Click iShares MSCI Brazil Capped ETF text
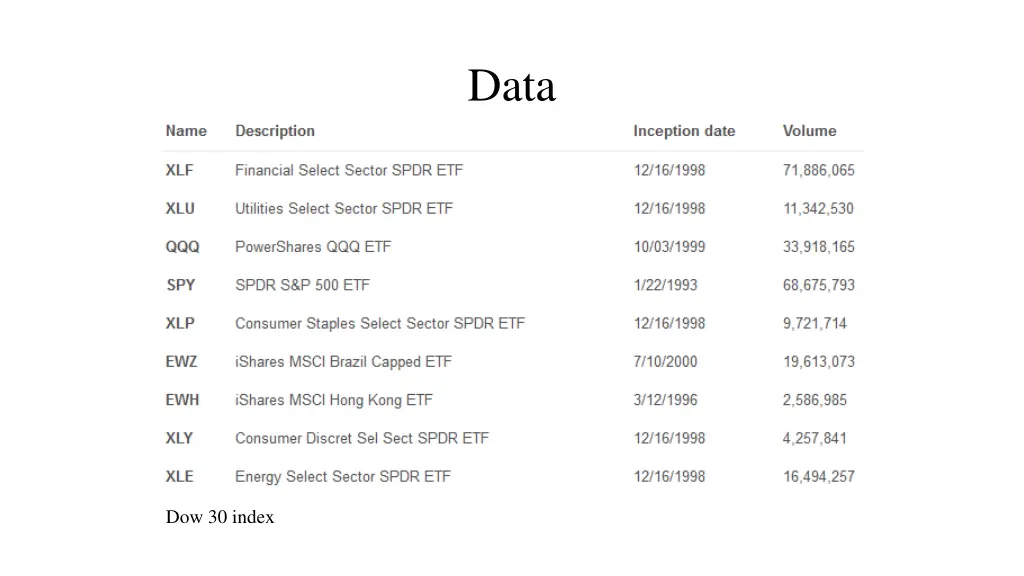 343,362
